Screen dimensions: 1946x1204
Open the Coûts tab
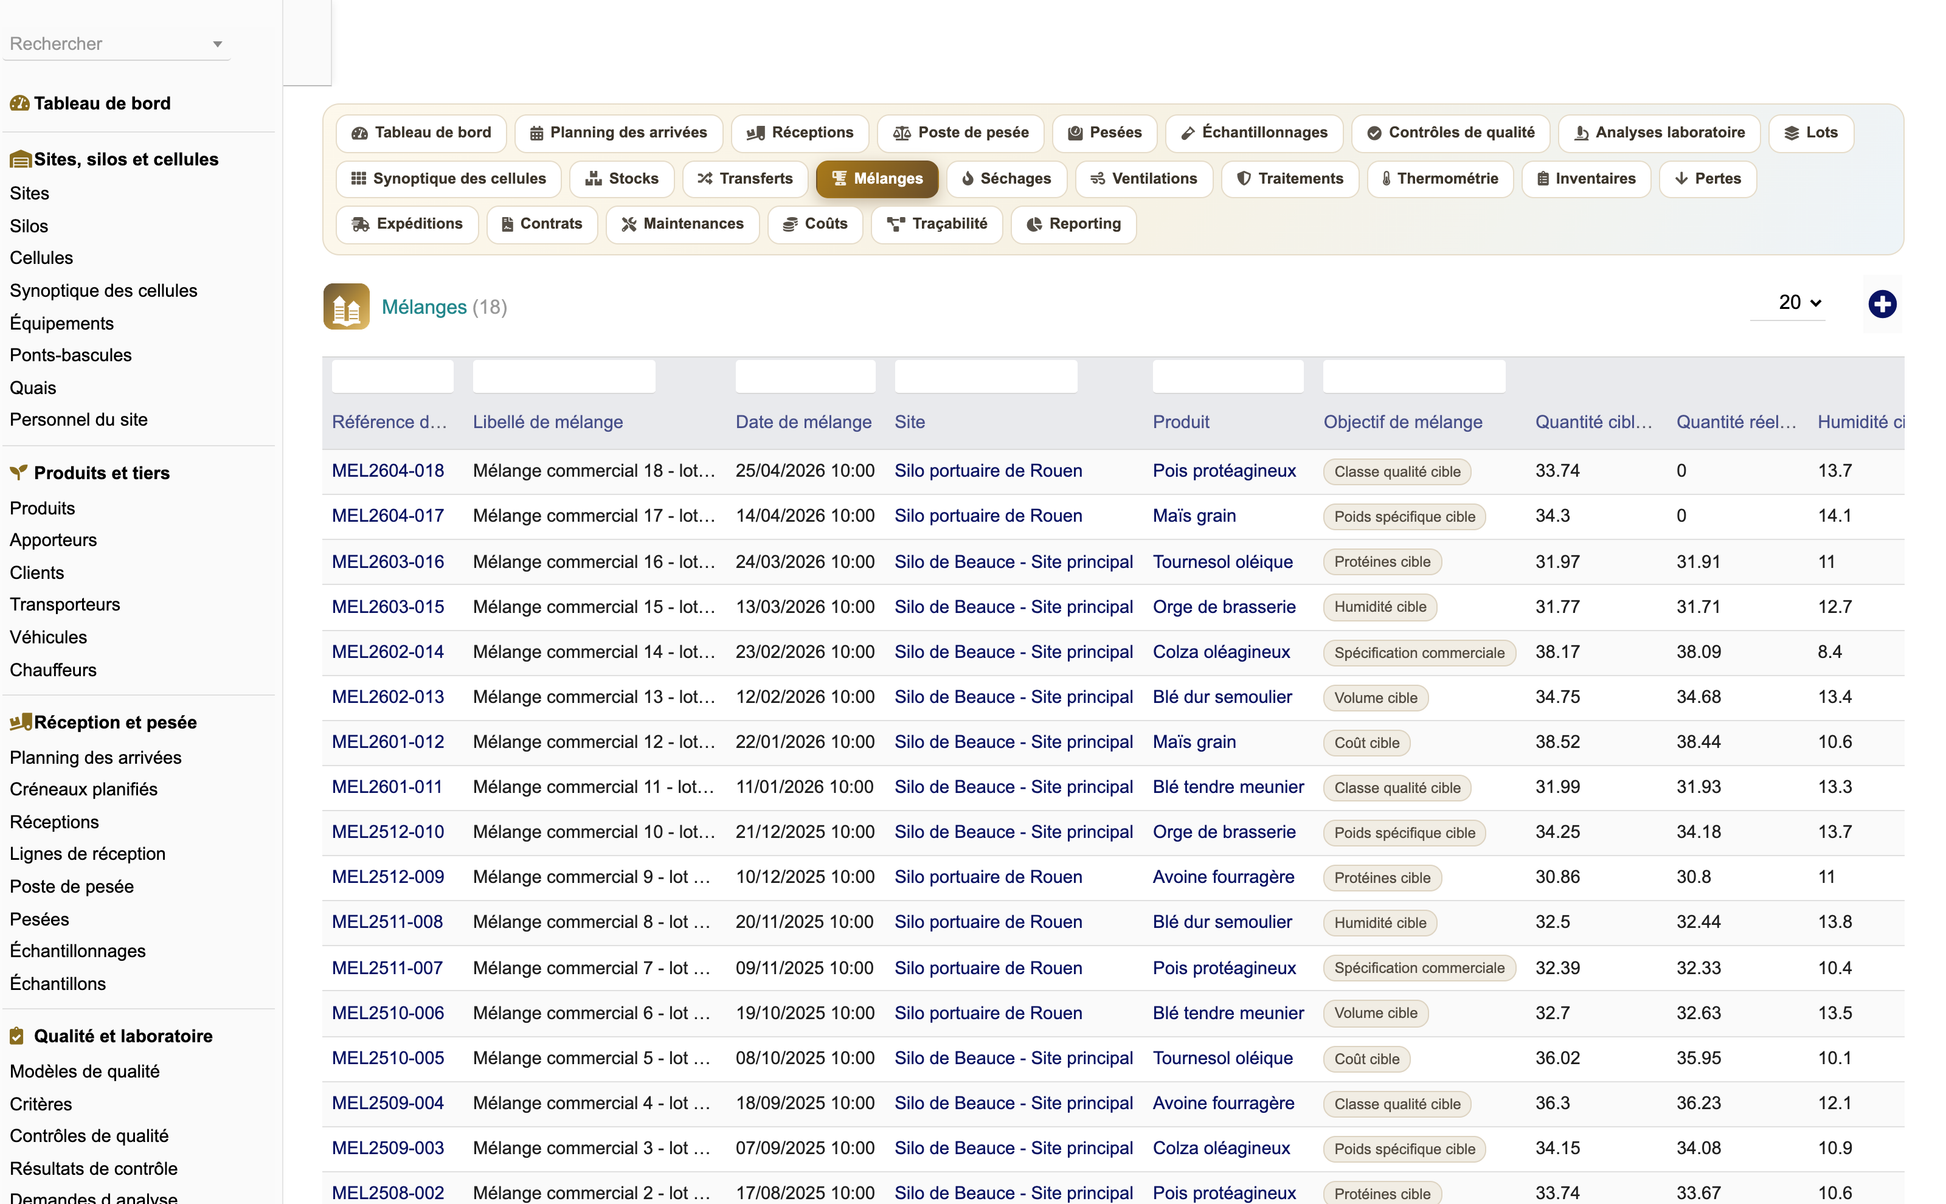(815, 224)
